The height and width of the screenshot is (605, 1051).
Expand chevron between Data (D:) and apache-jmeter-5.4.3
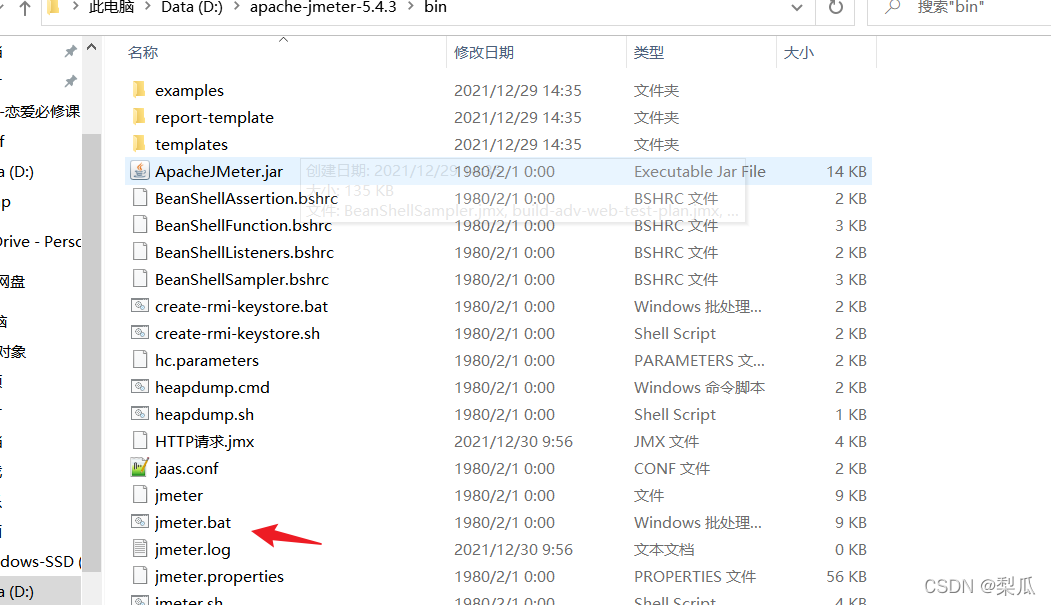237,7
